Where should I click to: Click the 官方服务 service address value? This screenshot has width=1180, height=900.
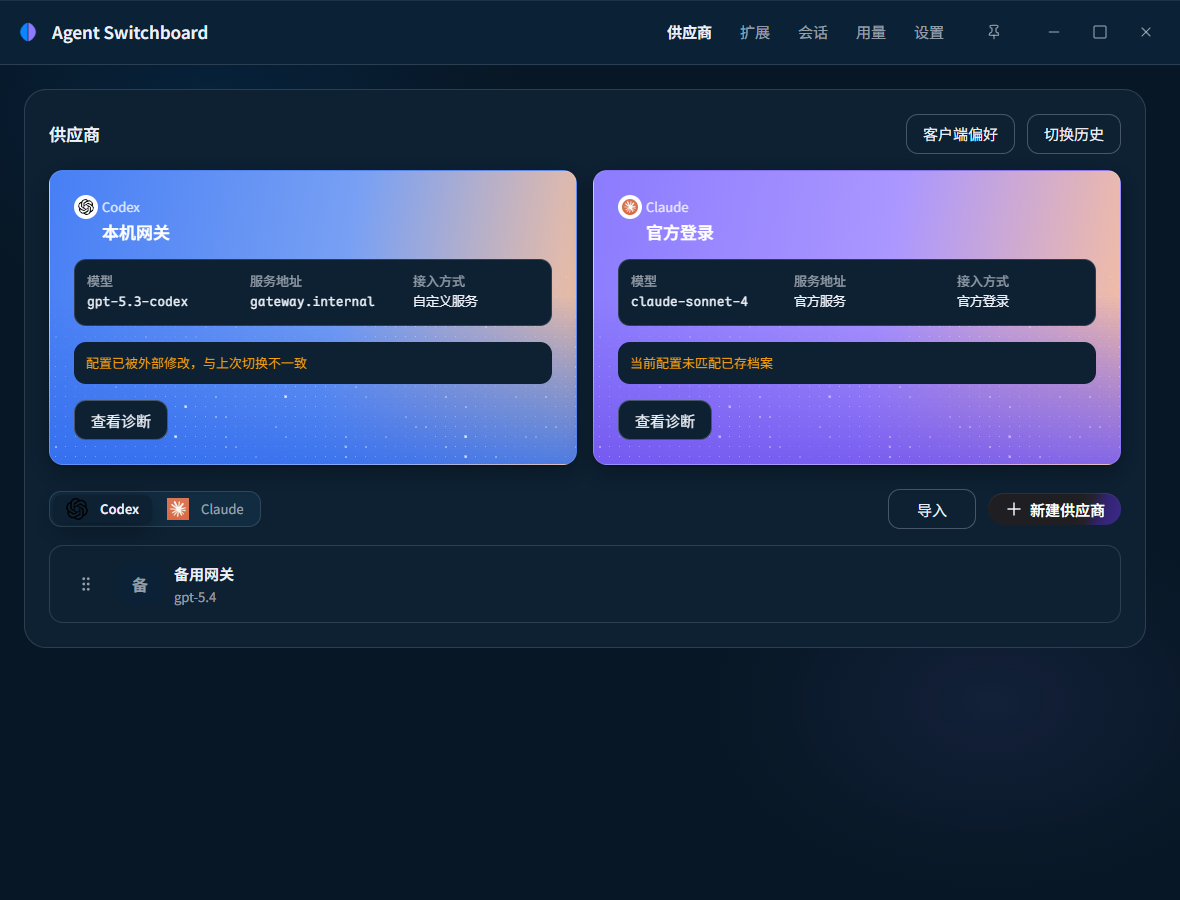tap(820, 301)
